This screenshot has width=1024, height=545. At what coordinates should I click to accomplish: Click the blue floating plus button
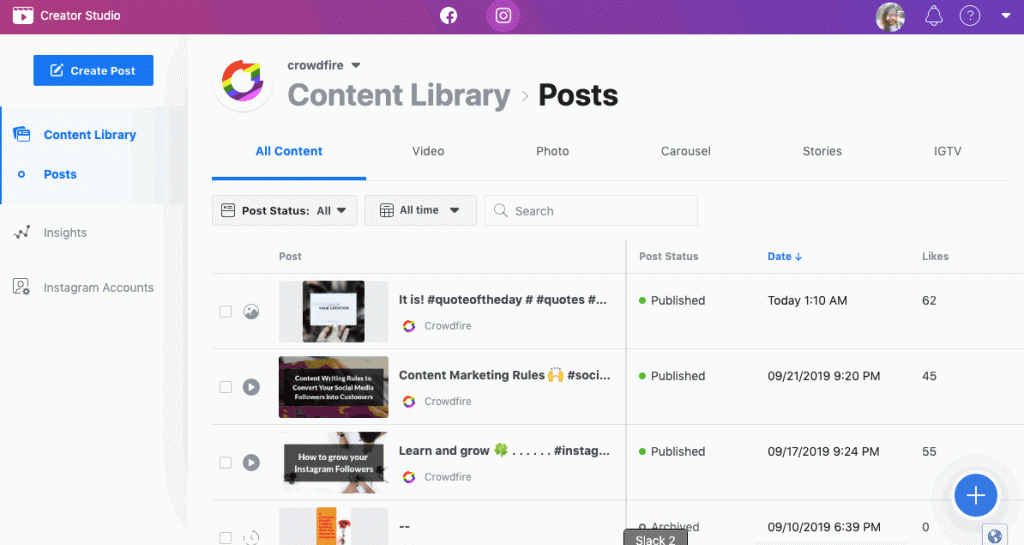[975, 495]
